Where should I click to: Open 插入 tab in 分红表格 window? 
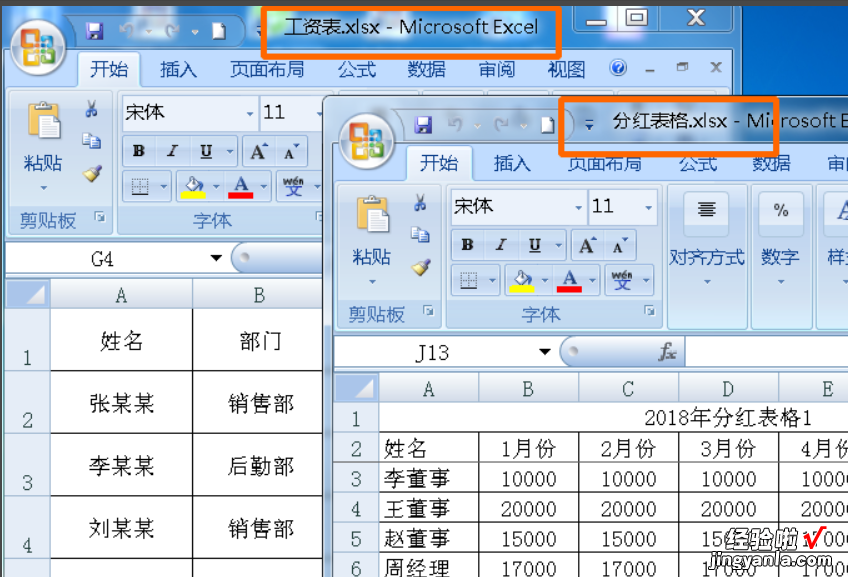pyautogui.click(x=512, y=163)
